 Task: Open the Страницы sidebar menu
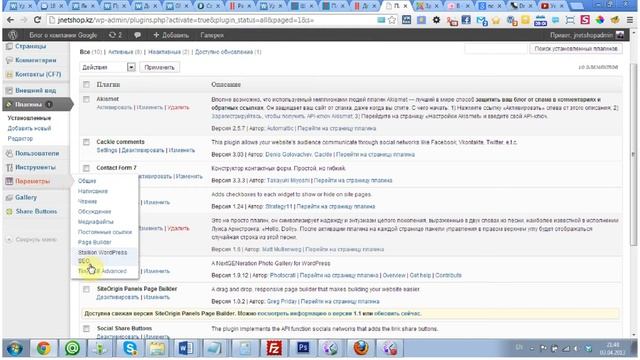coord(31,46)
